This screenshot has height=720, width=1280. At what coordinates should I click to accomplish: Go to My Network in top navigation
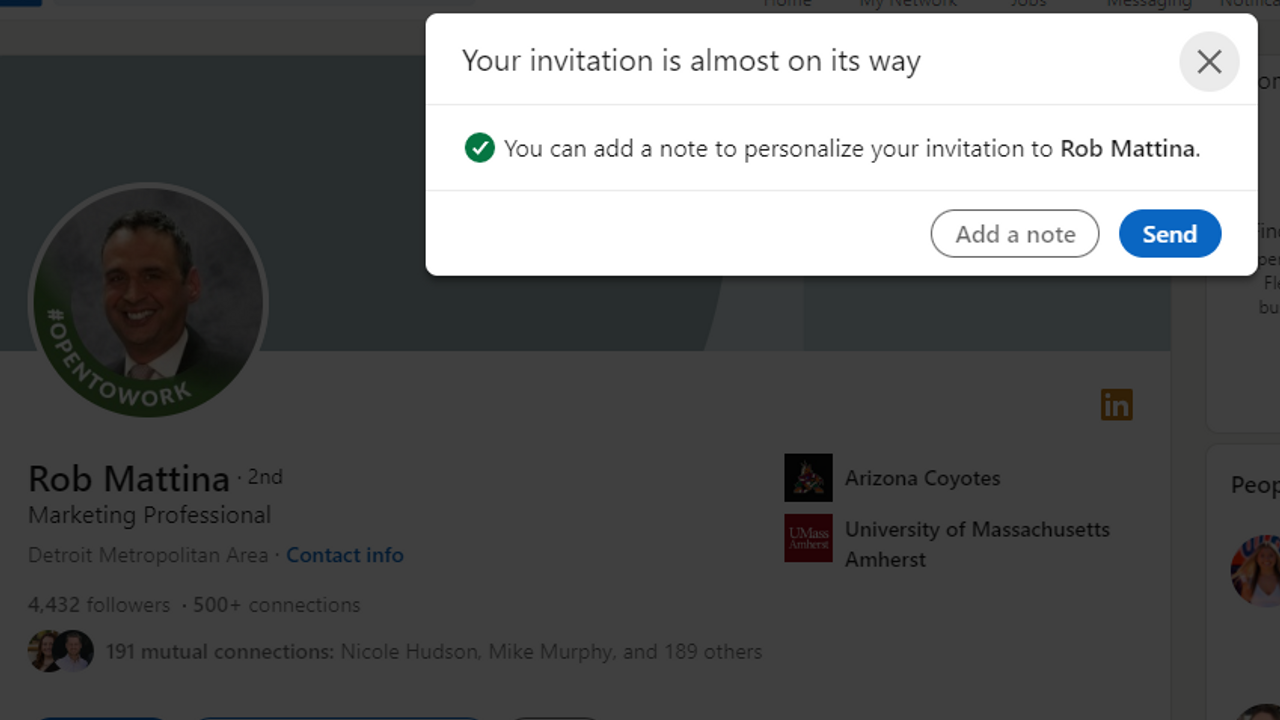(x=908, y=4)
